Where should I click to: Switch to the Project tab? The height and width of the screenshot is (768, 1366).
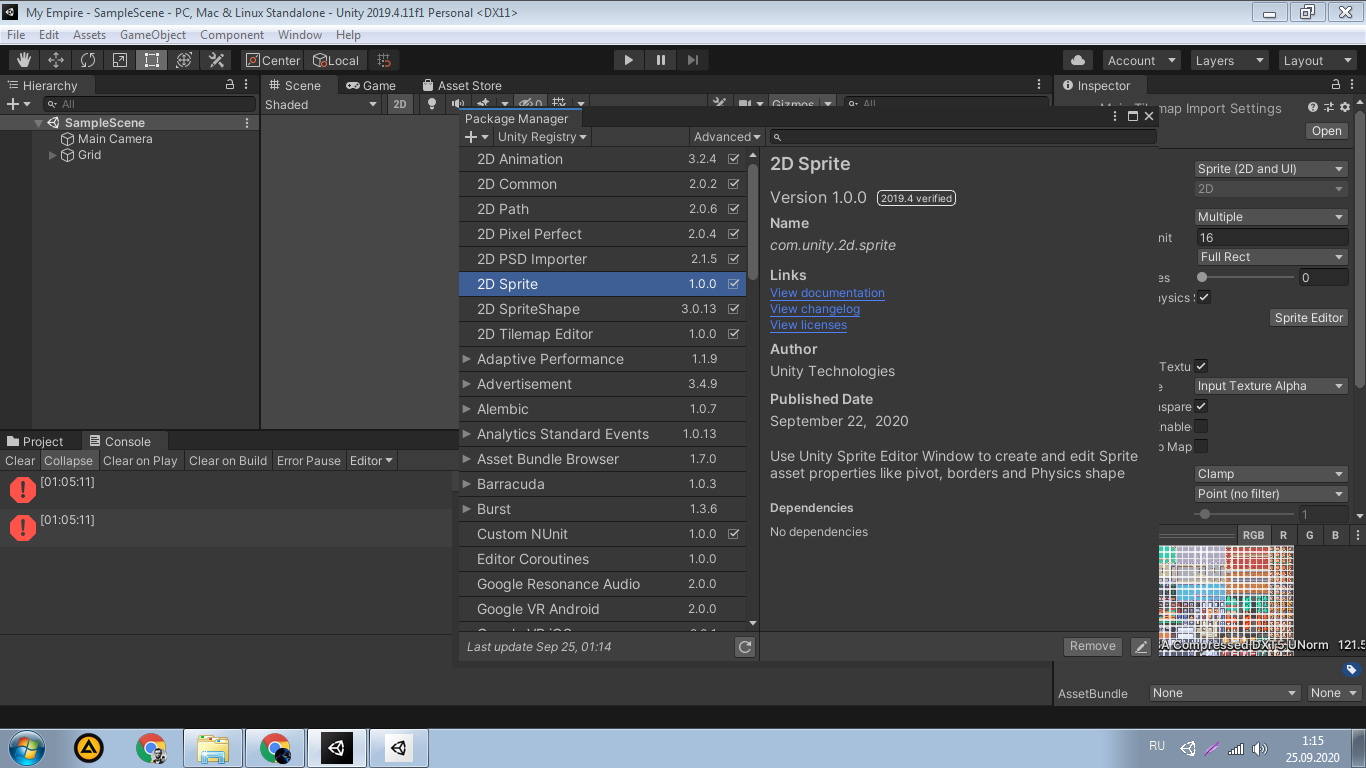click(35, 441)
